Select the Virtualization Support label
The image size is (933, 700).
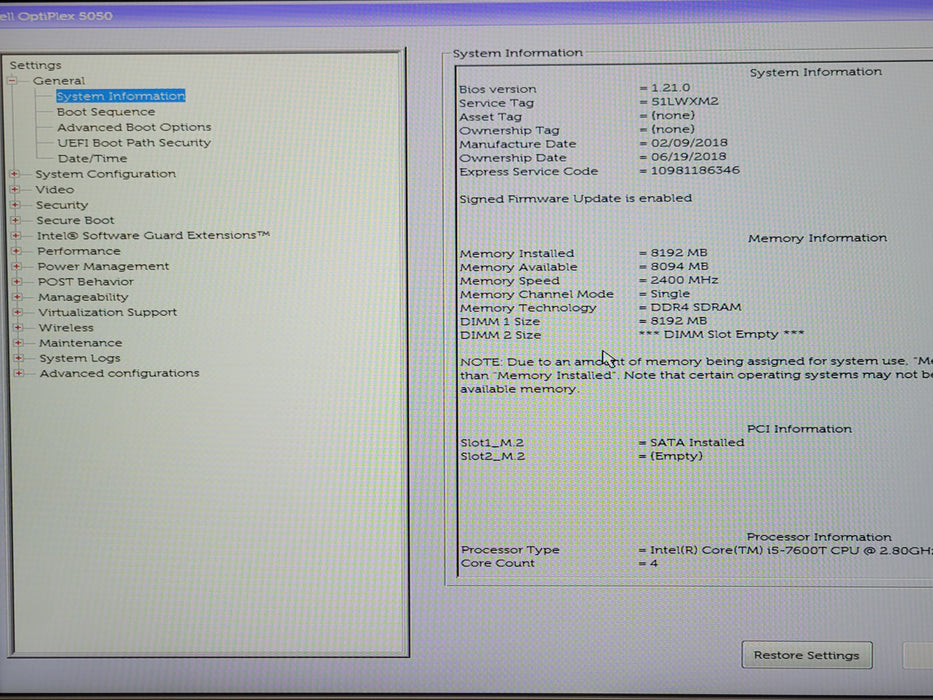tap(108, 312)
